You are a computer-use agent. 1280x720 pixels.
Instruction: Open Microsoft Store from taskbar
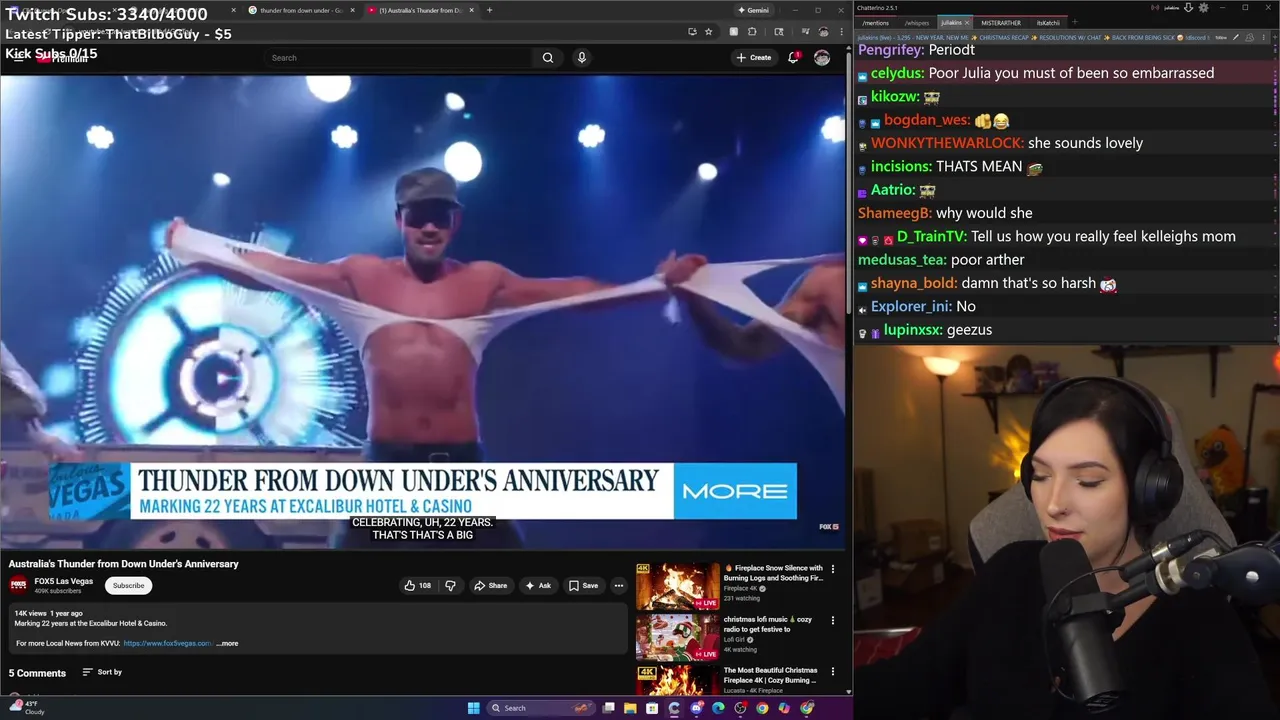(652, 708)
